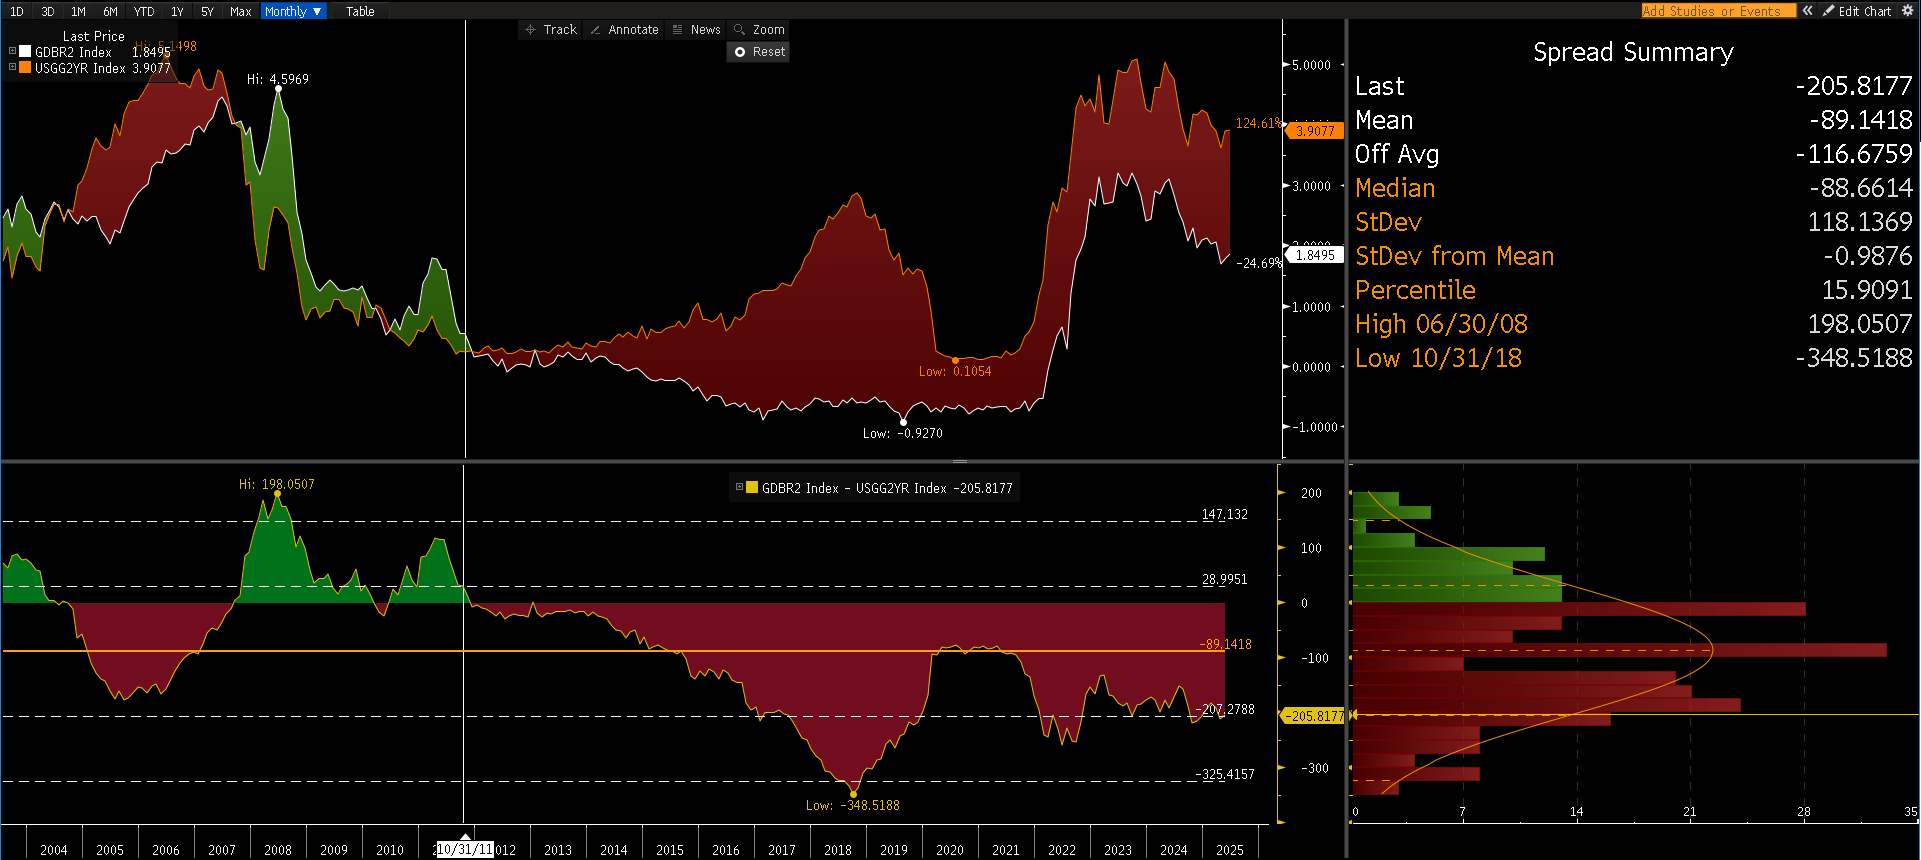
Task: Click the 2018 year label on time axis
Action: click(838, 850)
